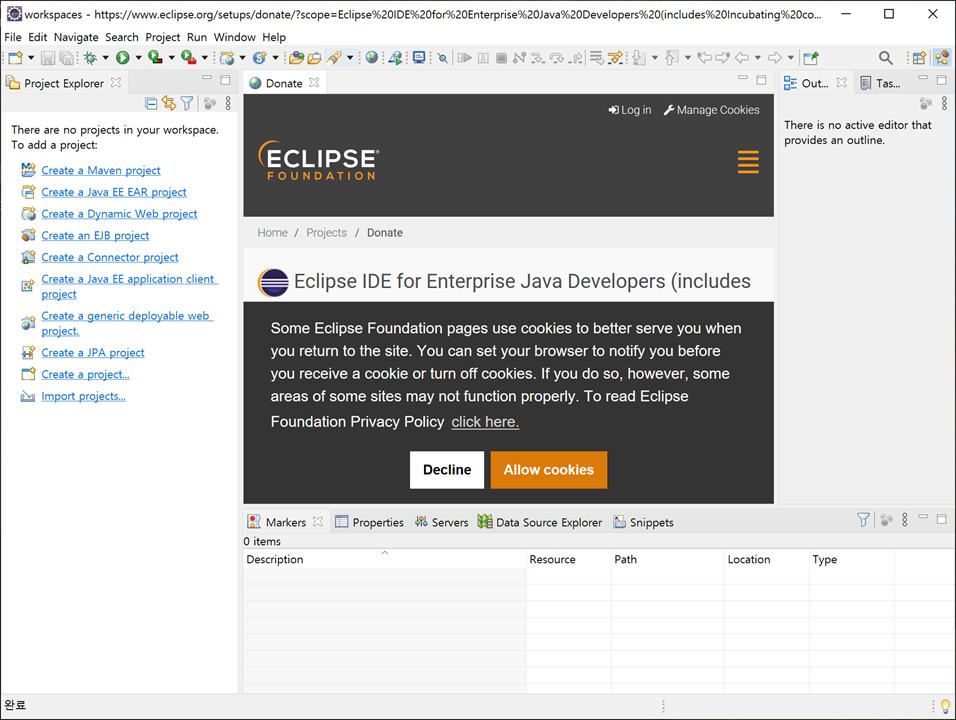
Task: Click Create a Dynamic Web project link
Action: (x=120, y=213)
